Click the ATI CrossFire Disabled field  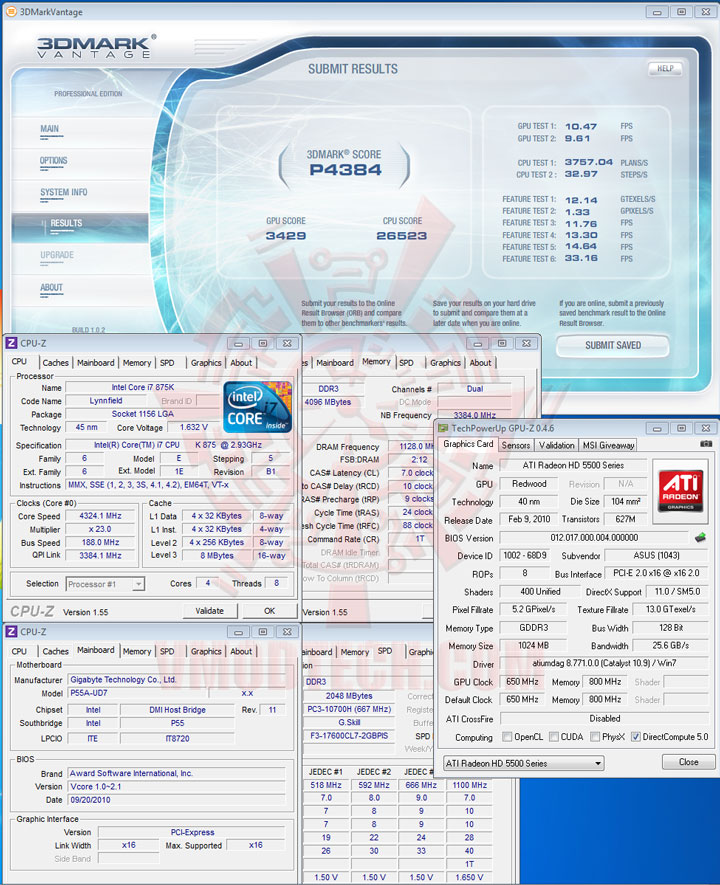pyautogui.click(x=604, y=718)
